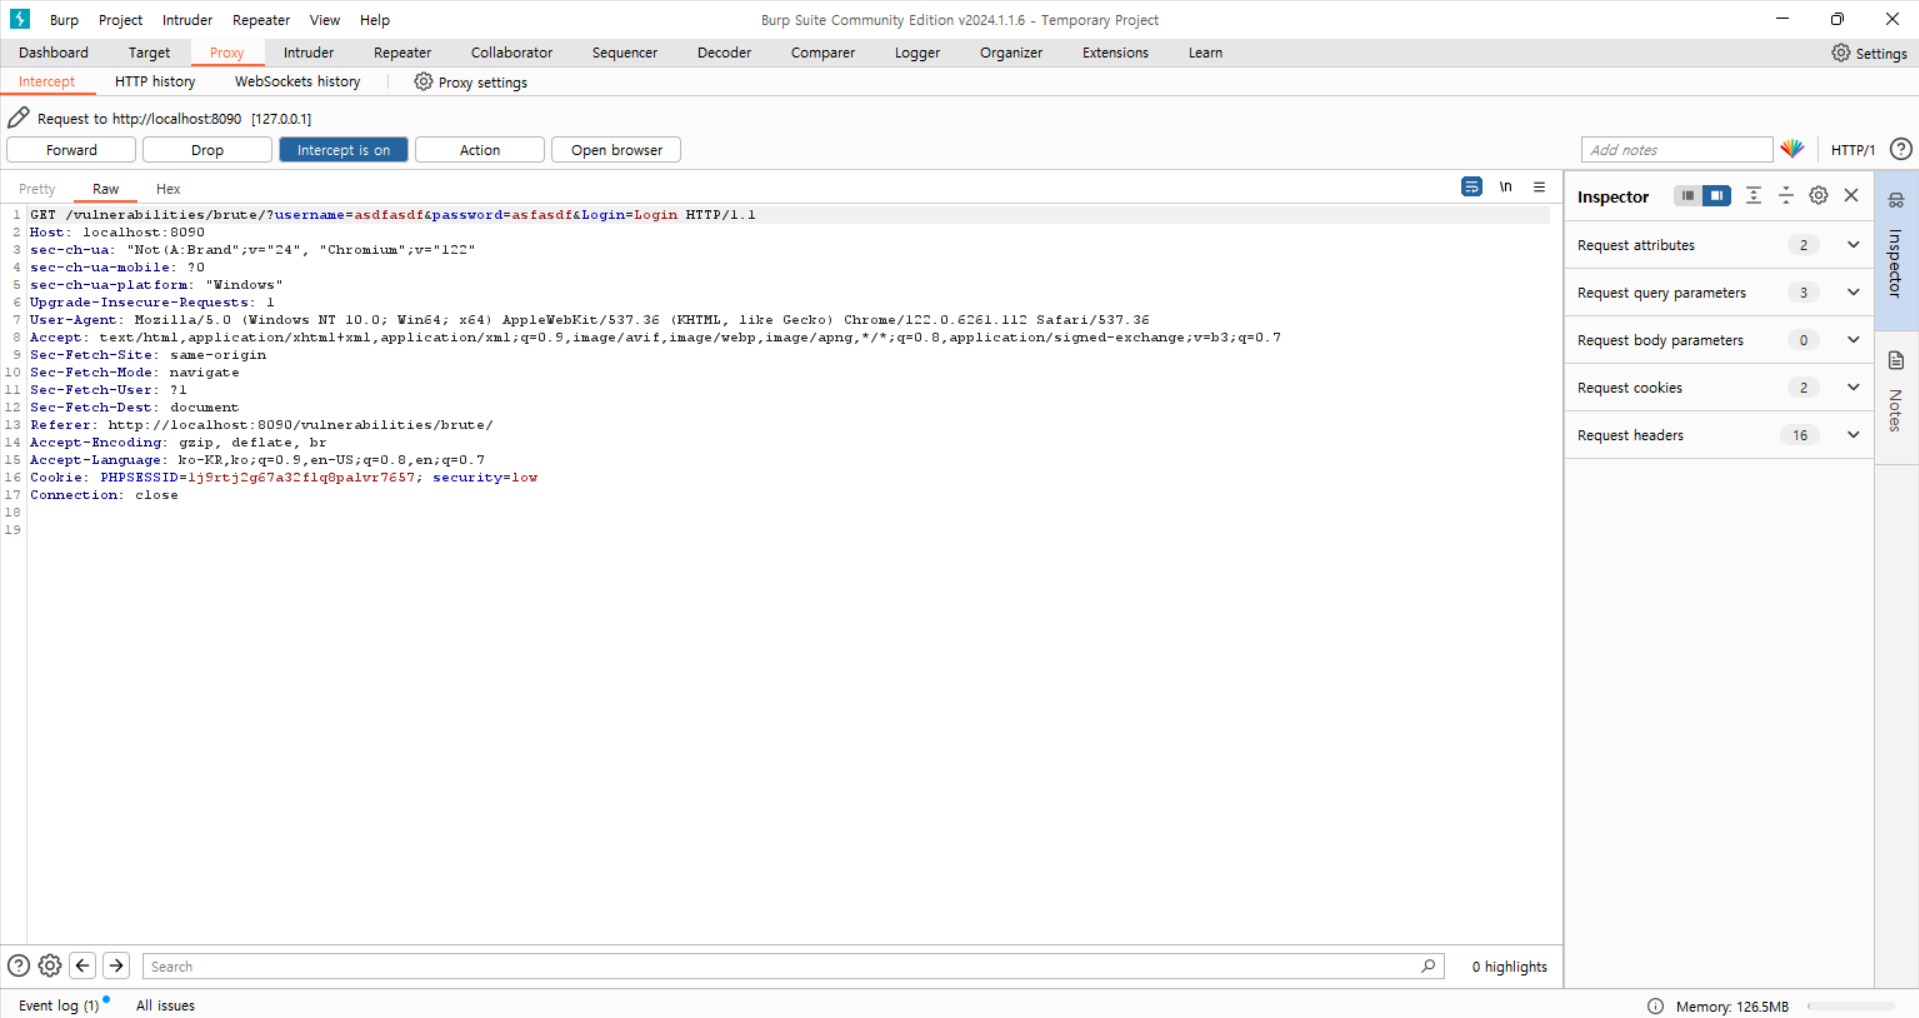Open Proxy settings gear
This screenshot has height=1018, width=1919.
click(423, 82)
